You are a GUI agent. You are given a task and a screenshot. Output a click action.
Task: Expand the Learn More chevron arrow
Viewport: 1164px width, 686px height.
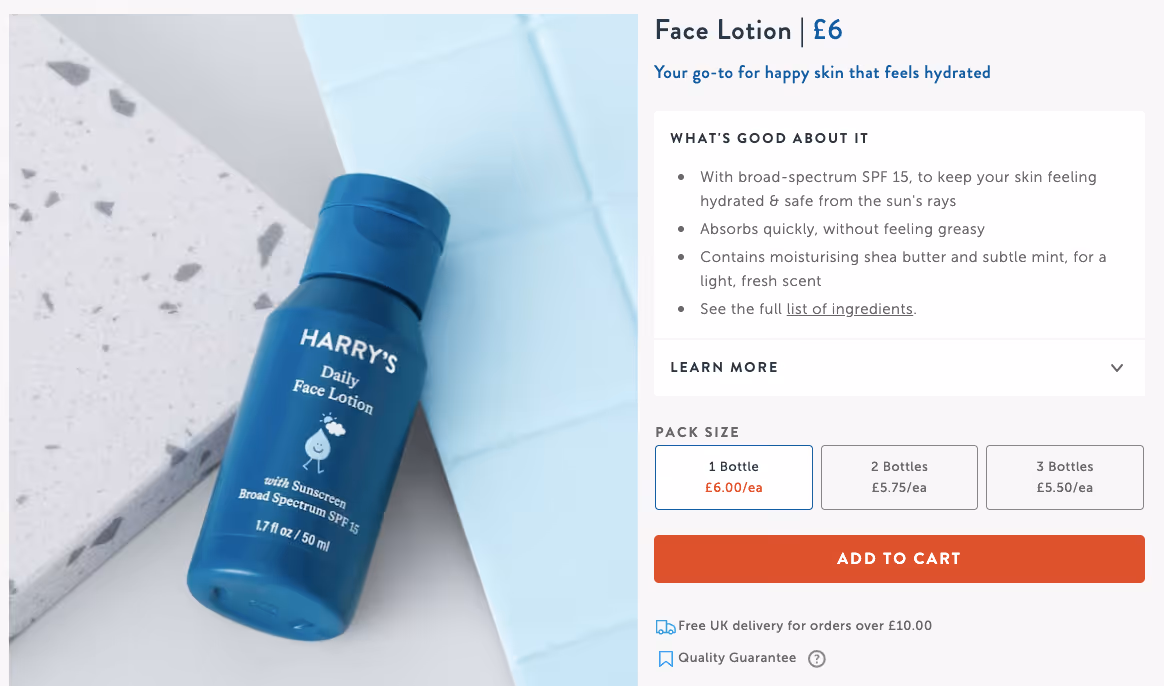[1116, 368]
